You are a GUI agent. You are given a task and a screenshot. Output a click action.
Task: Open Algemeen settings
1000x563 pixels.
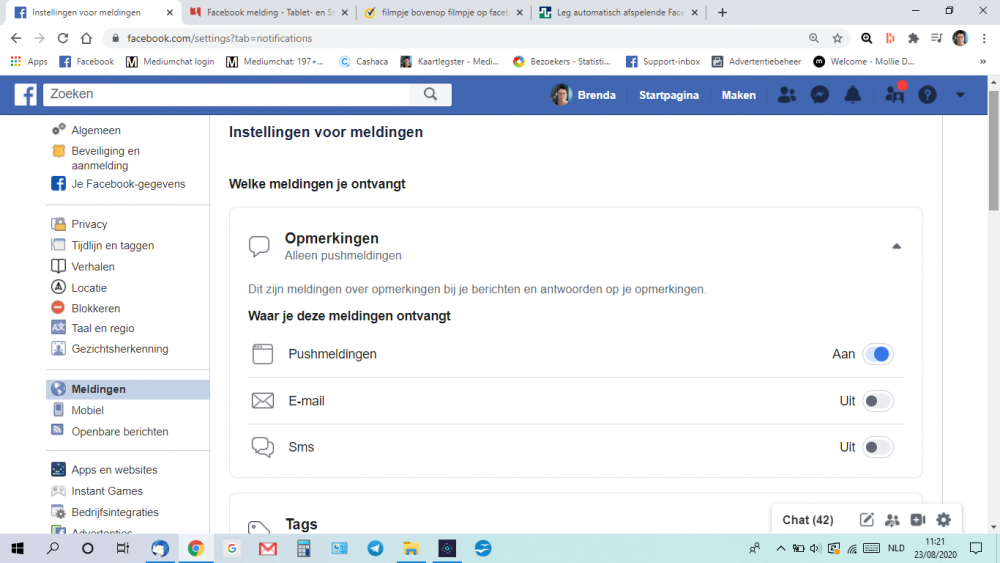click(96, 130)
